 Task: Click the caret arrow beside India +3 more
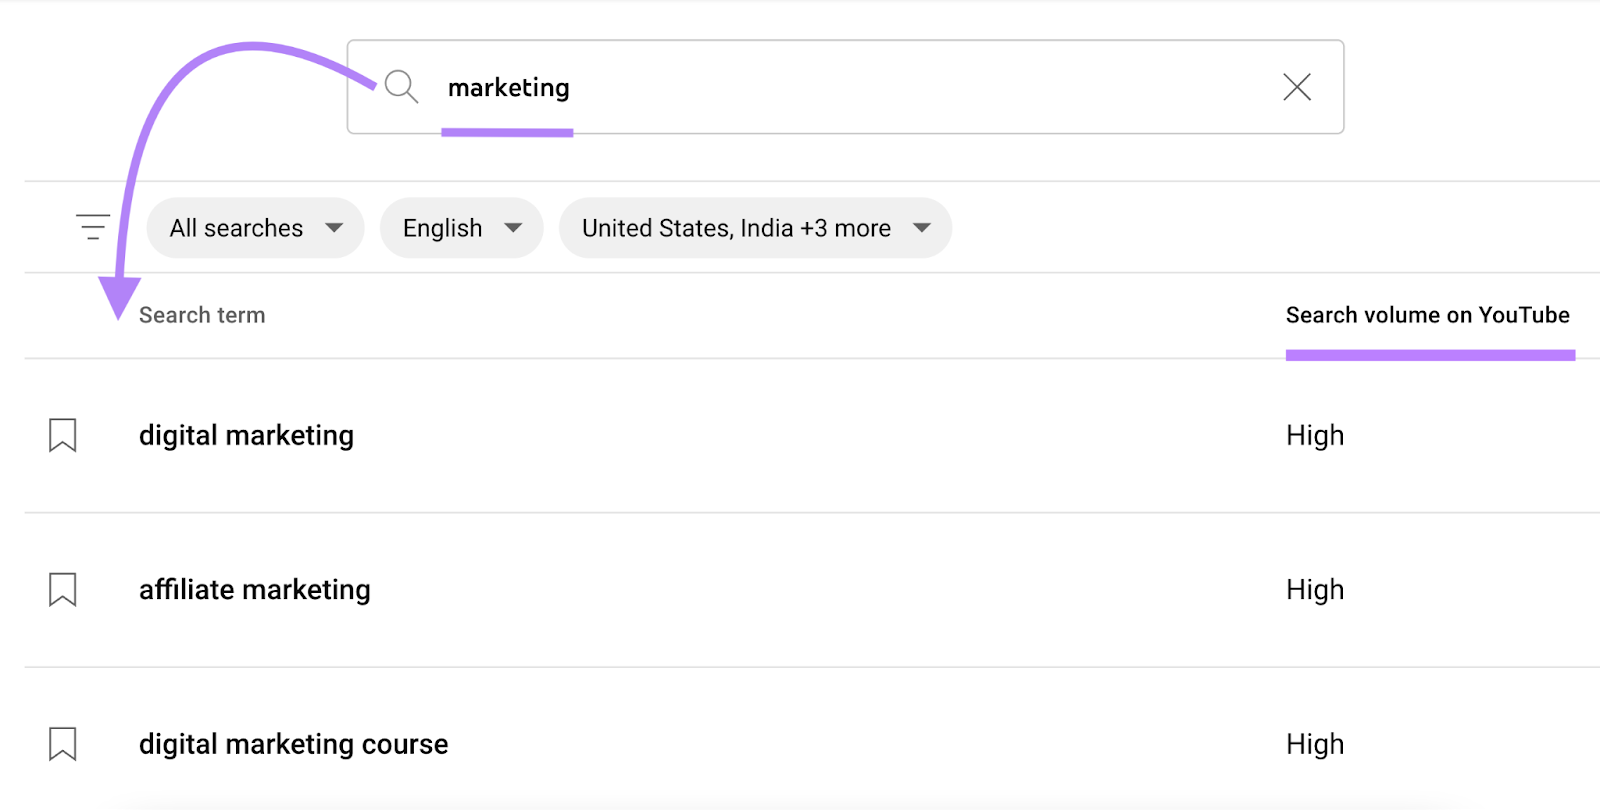tap(922, 228)
